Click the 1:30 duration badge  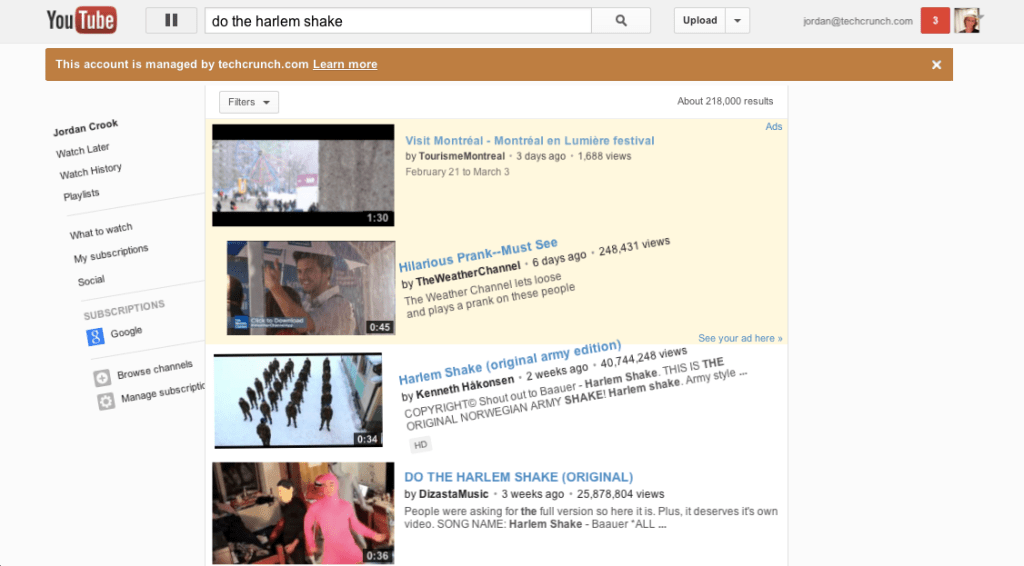pyautogui.click(x=377, y=218)
